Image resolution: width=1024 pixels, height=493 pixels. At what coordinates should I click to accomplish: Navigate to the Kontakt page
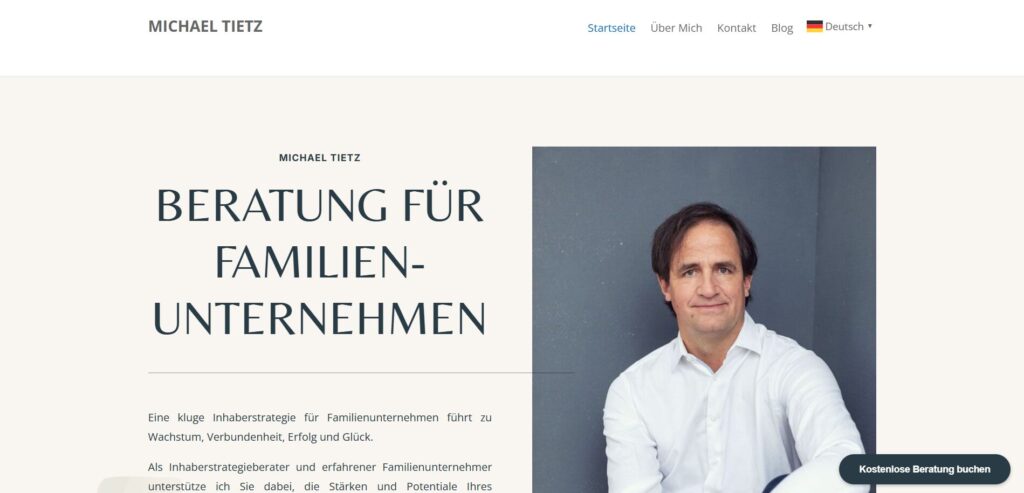pos(736,28)
